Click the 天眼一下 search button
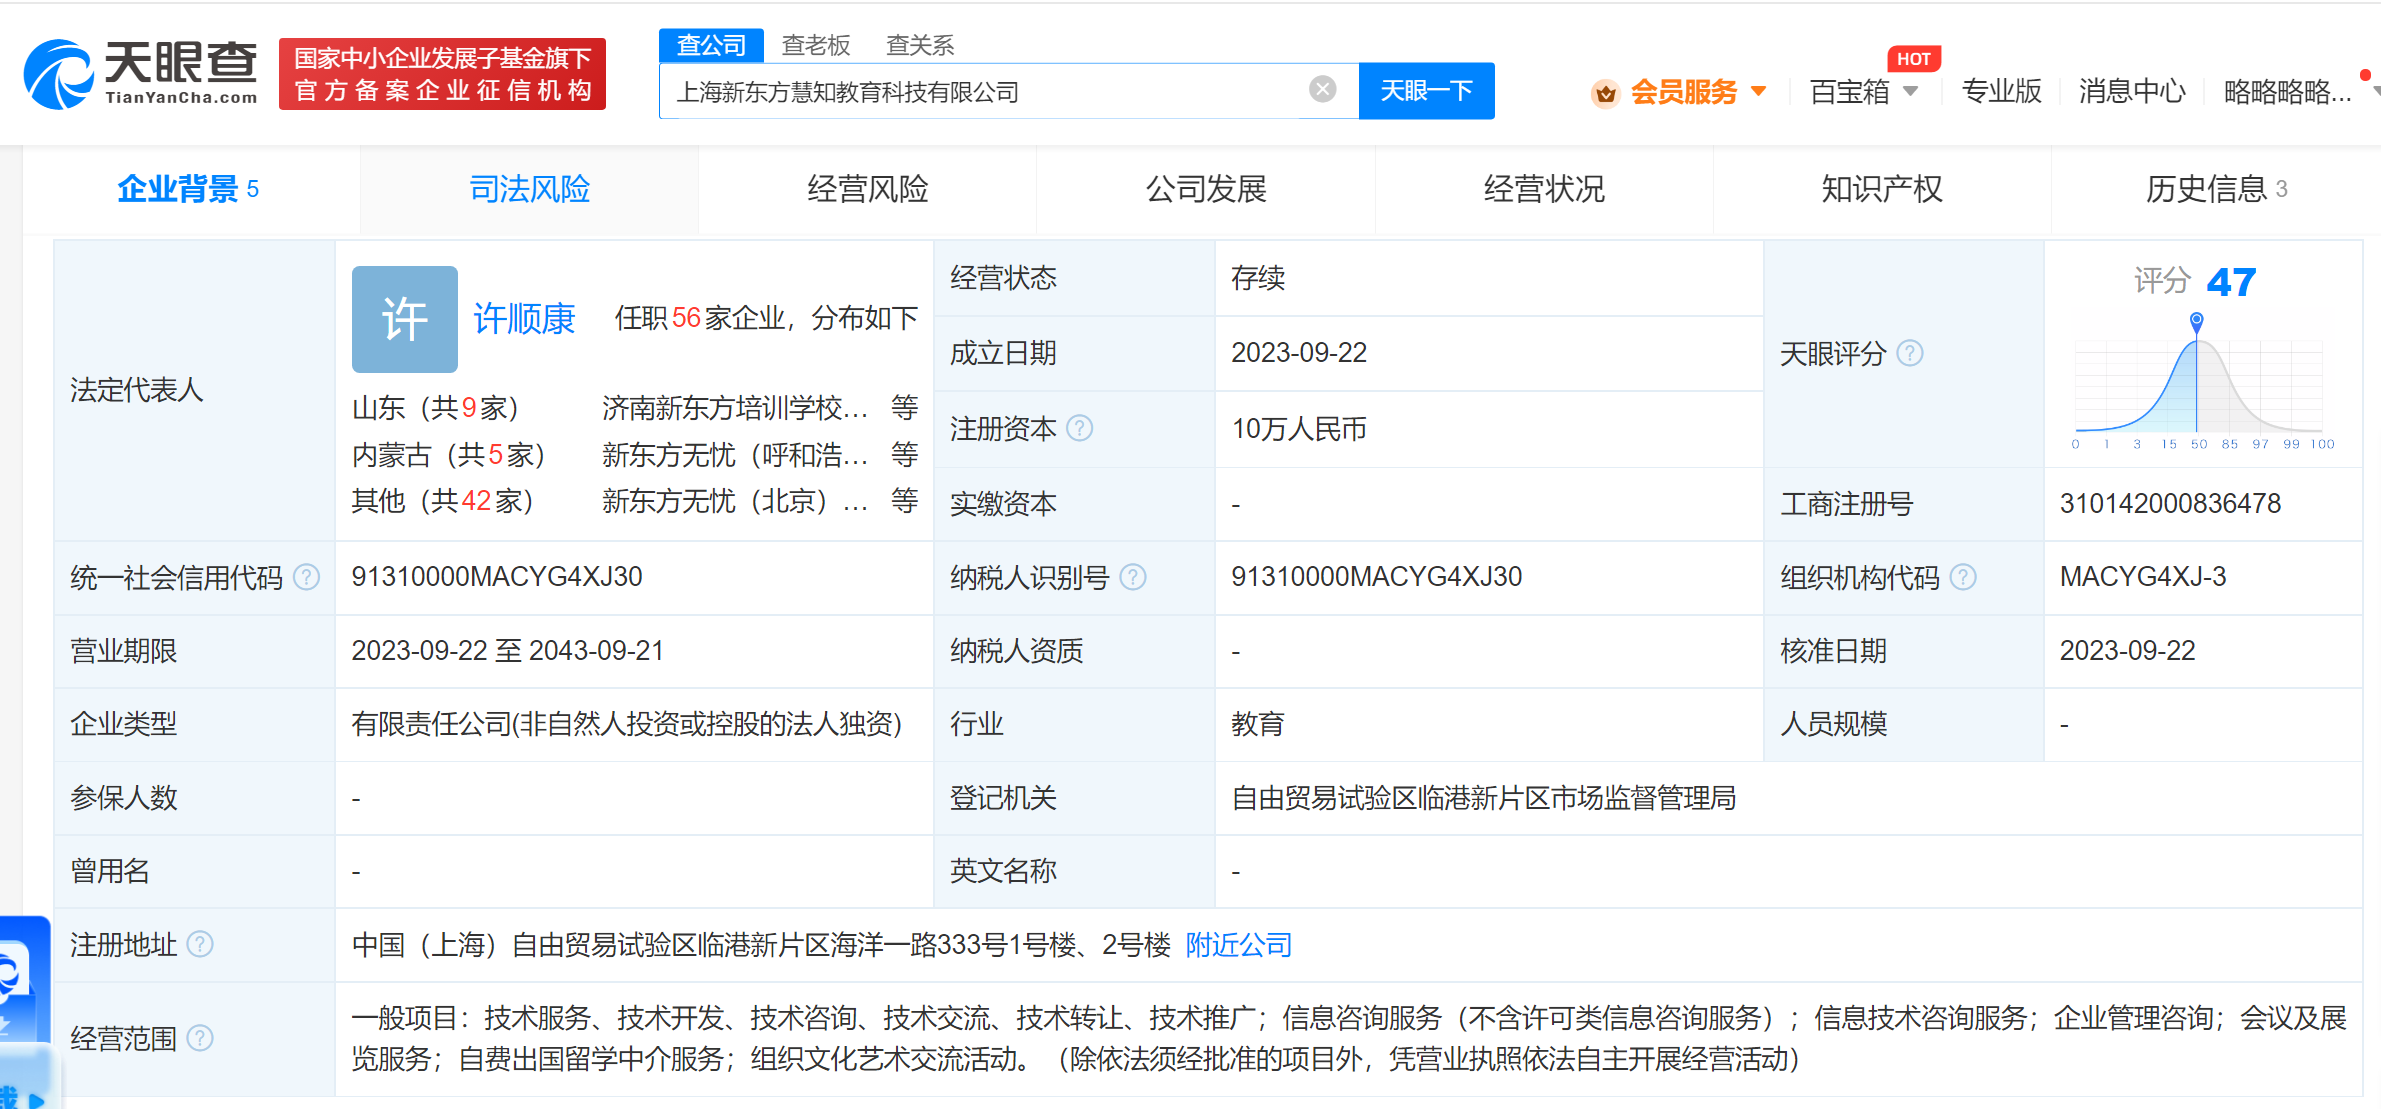Image resolution: width=2381 pixels, height=1109 pixels. pyautogui.click(x=1426, y=91)
